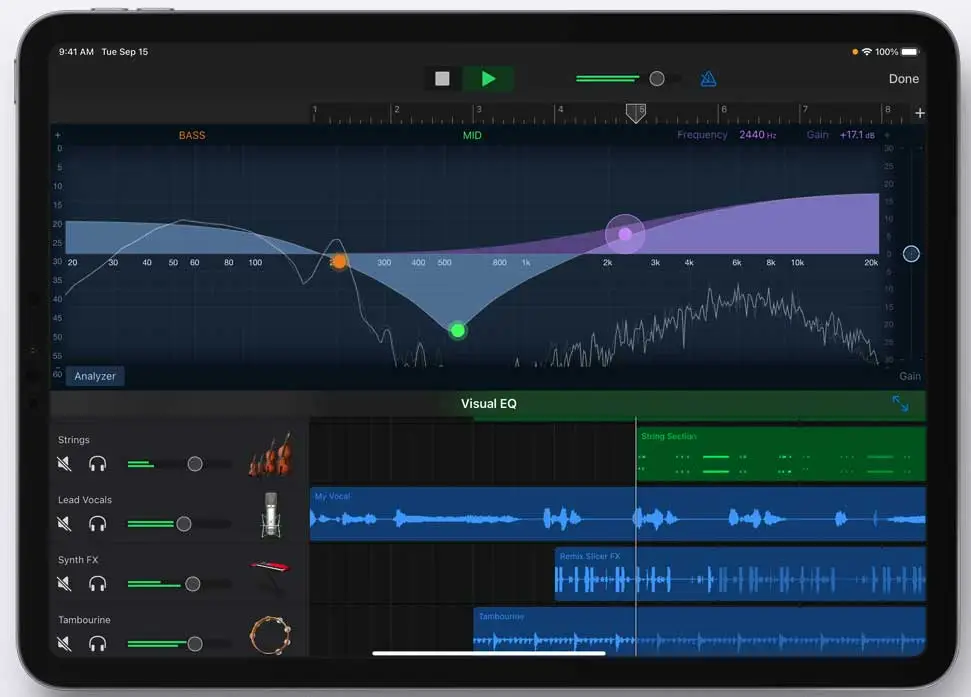Tap the Done button

pyautogui.click(x=903, y=78)
